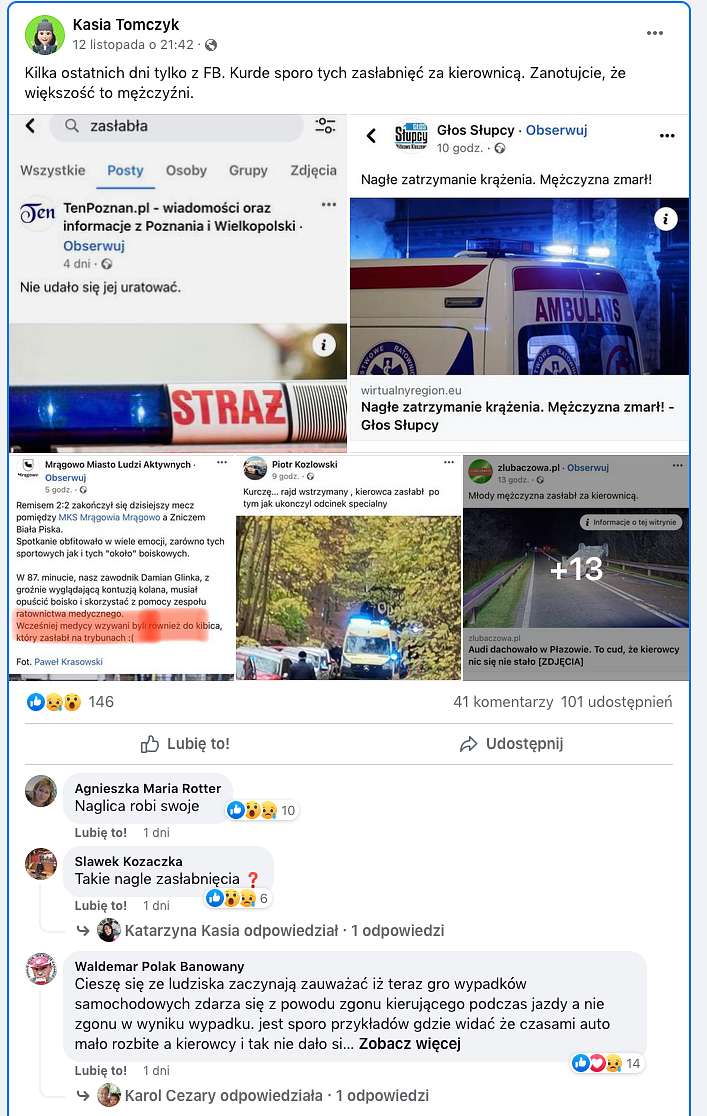707x1116 pixels.
Task: Open the +13 photos thumbnail
Action: click(576, 568)
